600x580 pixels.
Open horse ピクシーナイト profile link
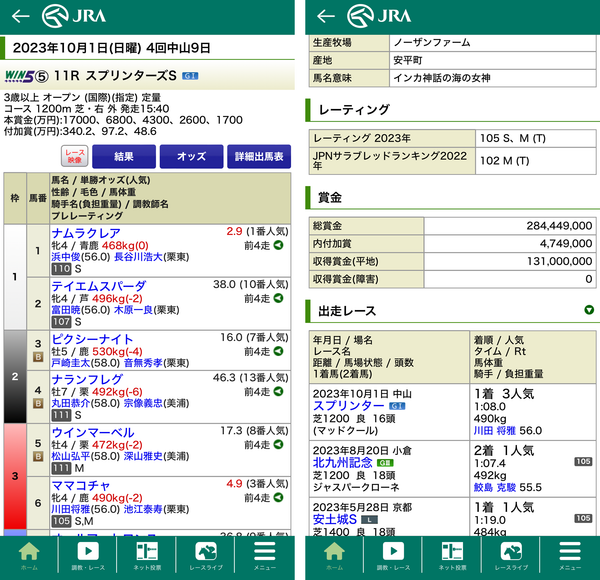(92, 339)
